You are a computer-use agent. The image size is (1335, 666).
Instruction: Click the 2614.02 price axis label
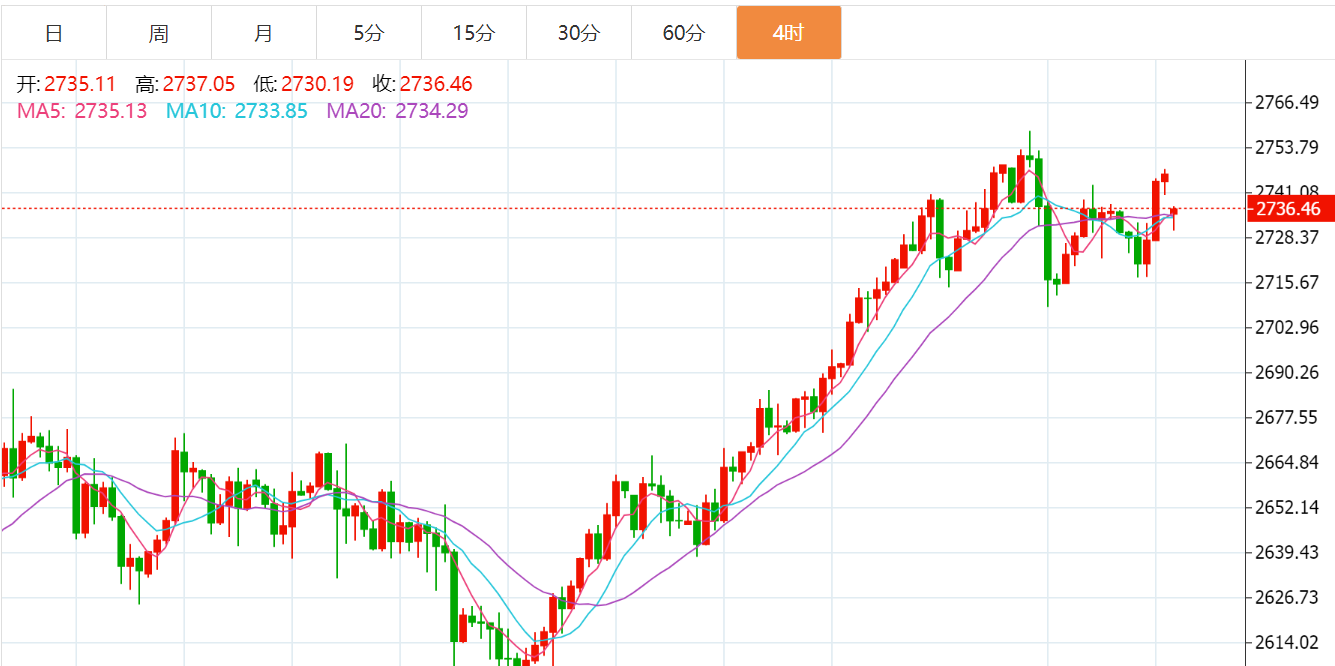(x=1287, y=642)
